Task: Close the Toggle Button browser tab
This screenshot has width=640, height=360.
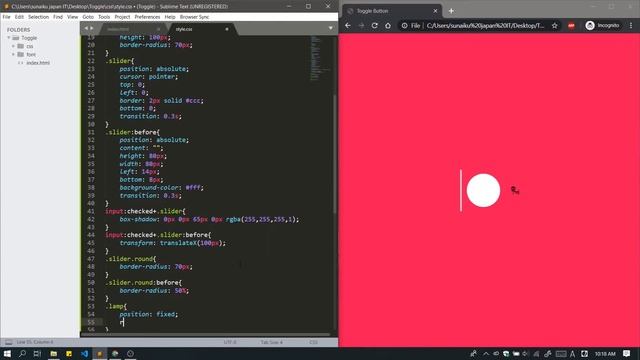Action: 435,11
